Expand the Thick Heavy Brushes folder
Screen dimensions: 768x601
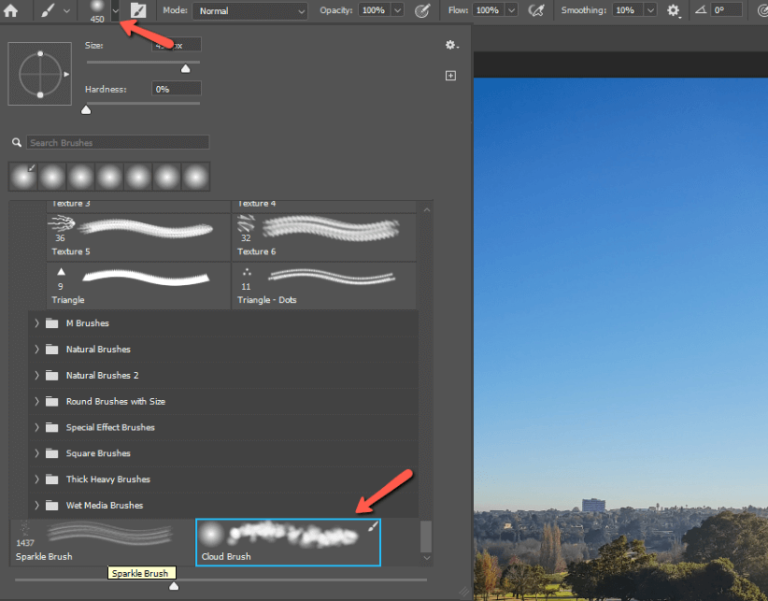37,479
